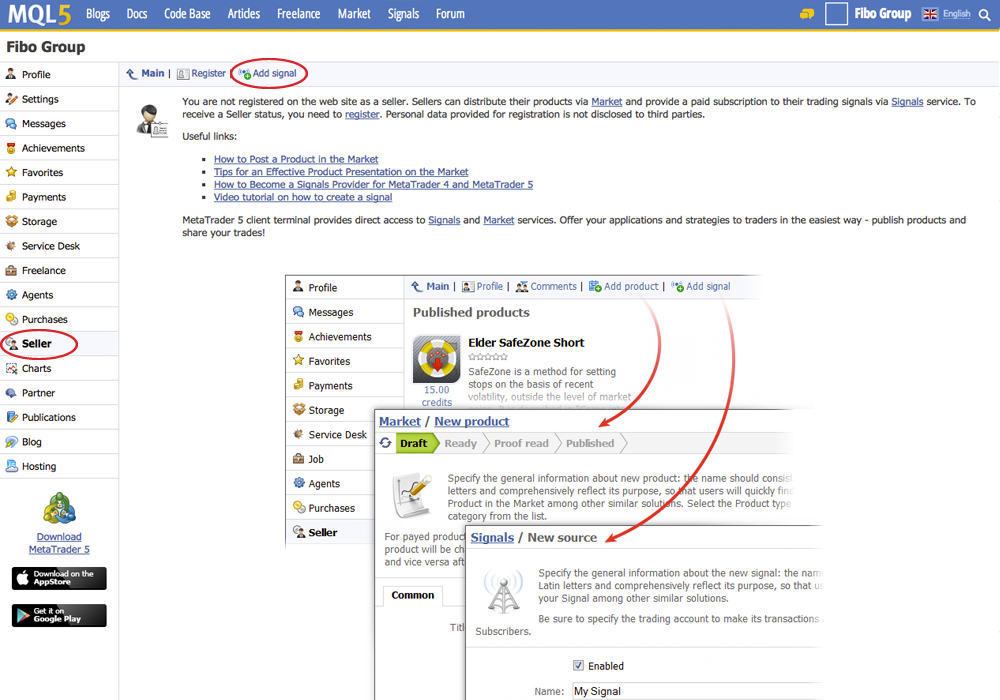The width and height of the screenshot is (1000, 700).
Task: Open How to Become a Signals Provider link
Action: pyautogui.click(x=373, y=184)
